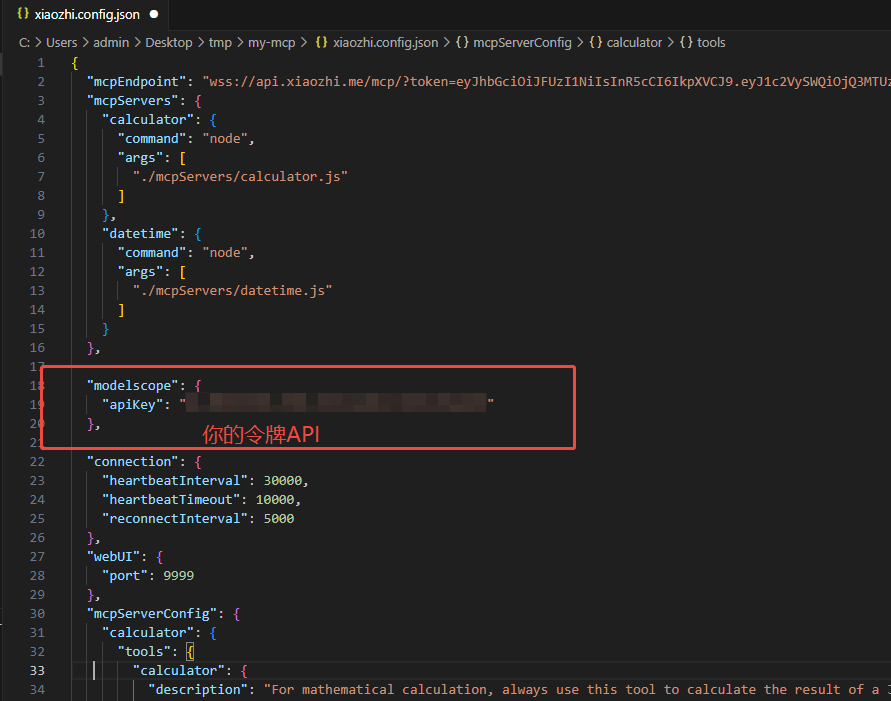Click the 5000 value

coord(278,519)
